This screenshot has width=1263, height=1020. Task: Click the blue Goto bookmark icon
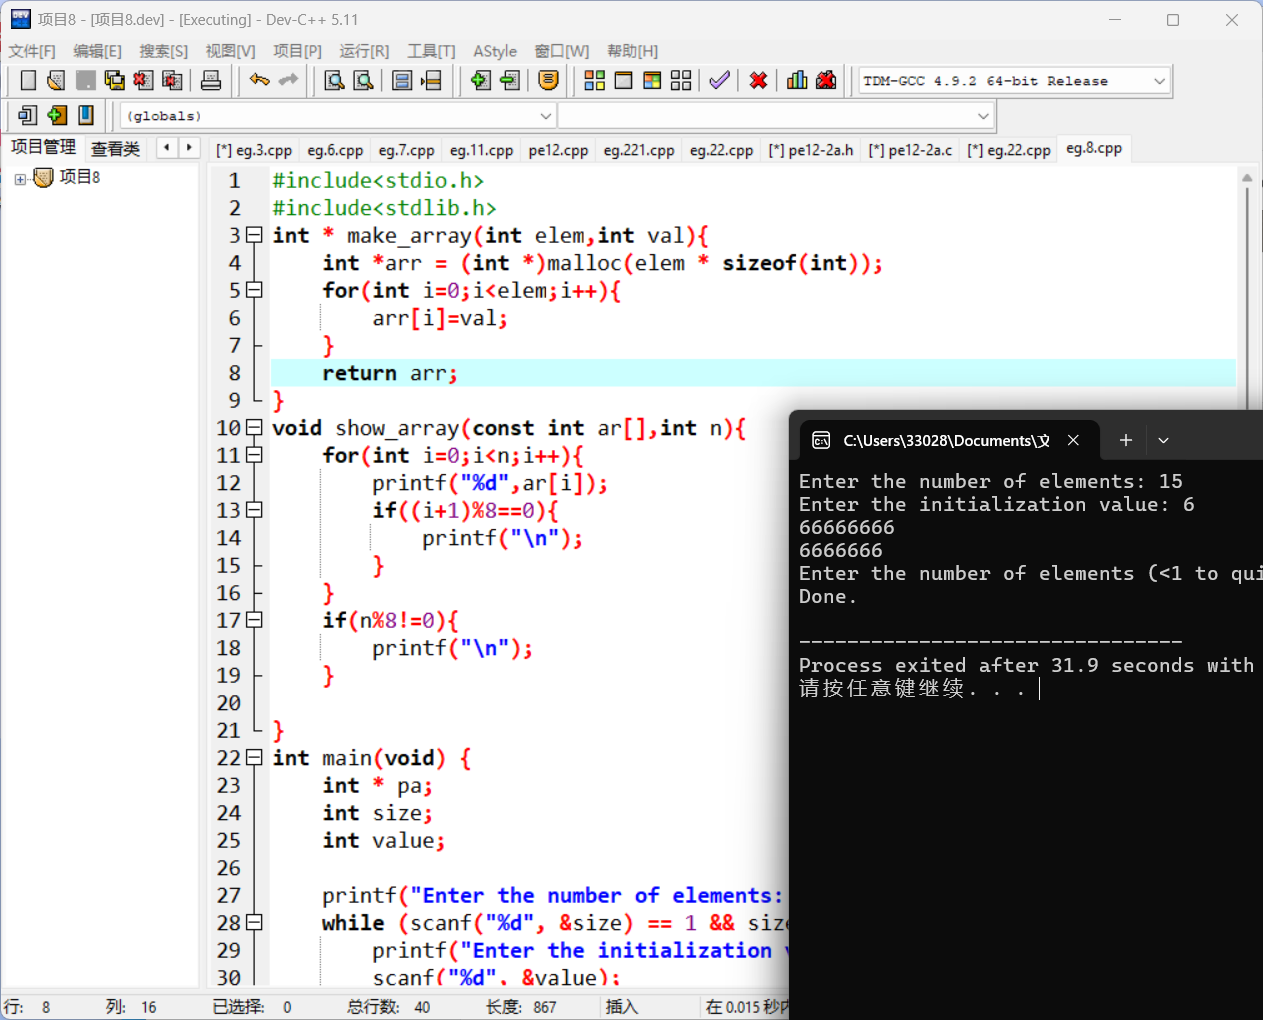point(86,116)
